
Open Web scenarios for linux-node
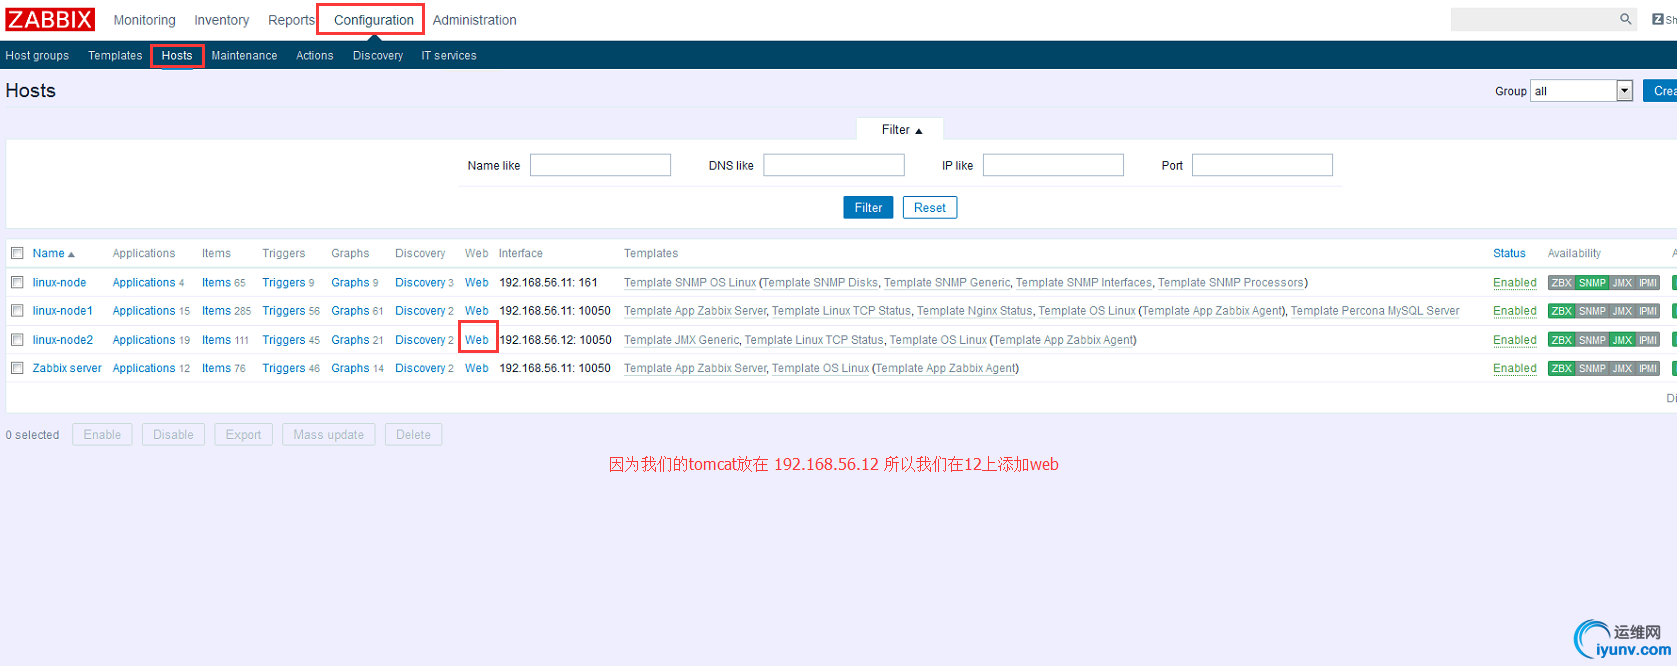coord(476,283)
